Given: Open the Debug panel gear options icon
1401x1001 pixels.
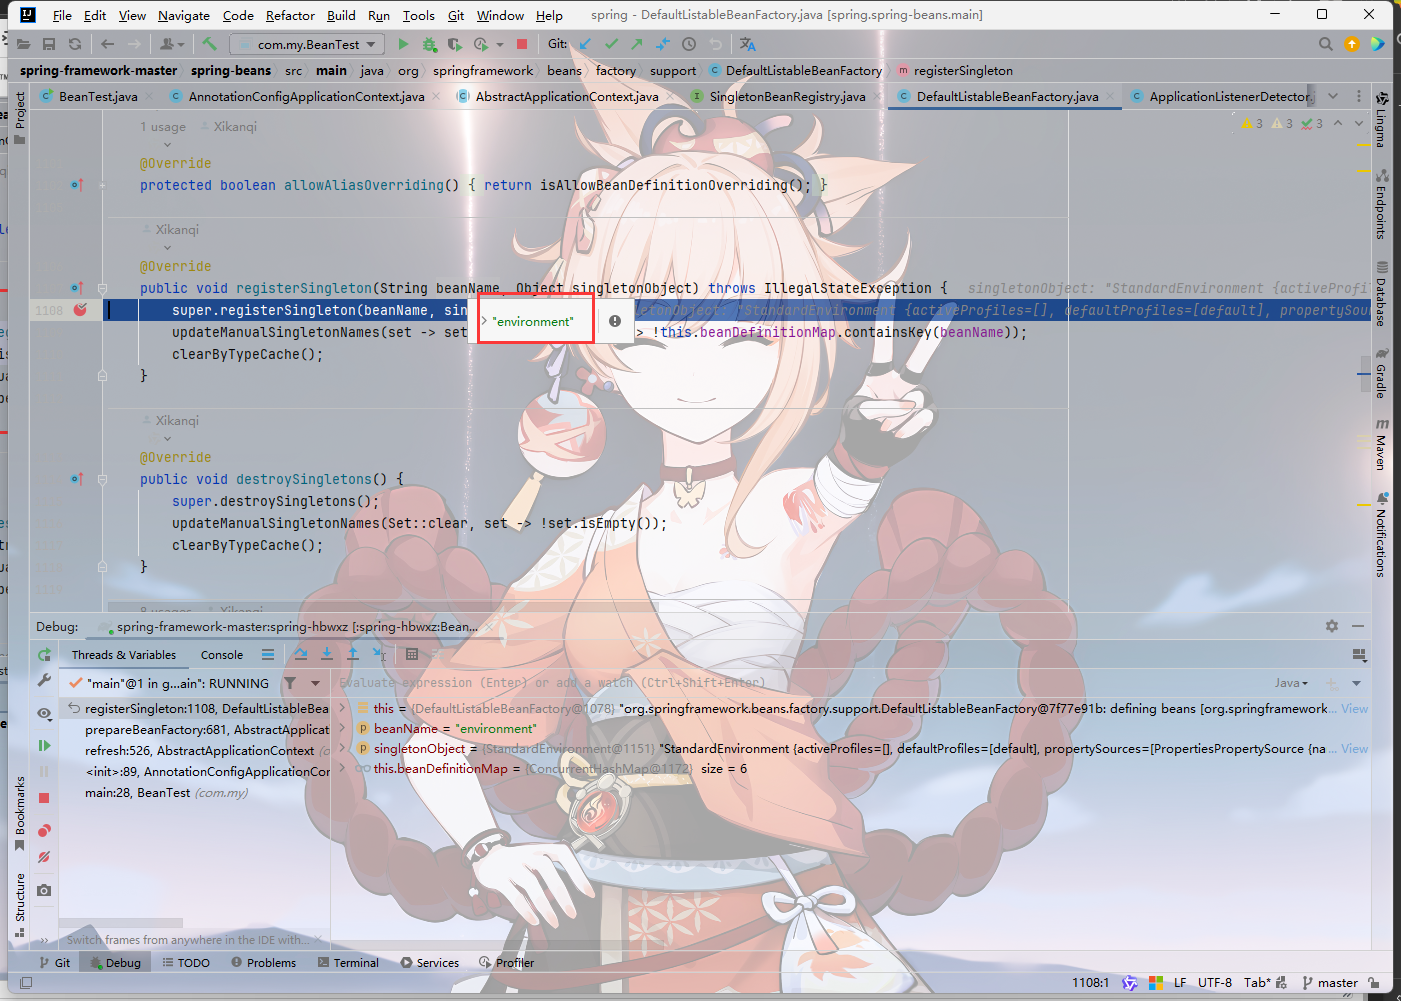Looking at the screenshot, I should [x=1332, y=626].
